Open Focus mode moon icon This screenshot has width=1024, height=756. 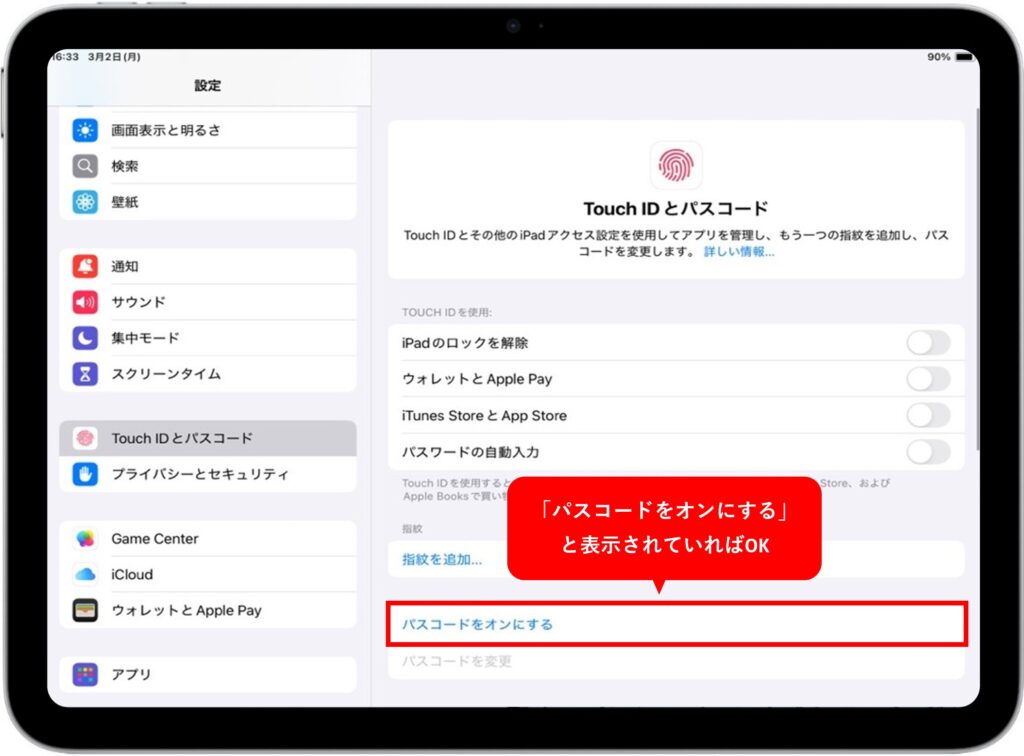pos(85,338)
